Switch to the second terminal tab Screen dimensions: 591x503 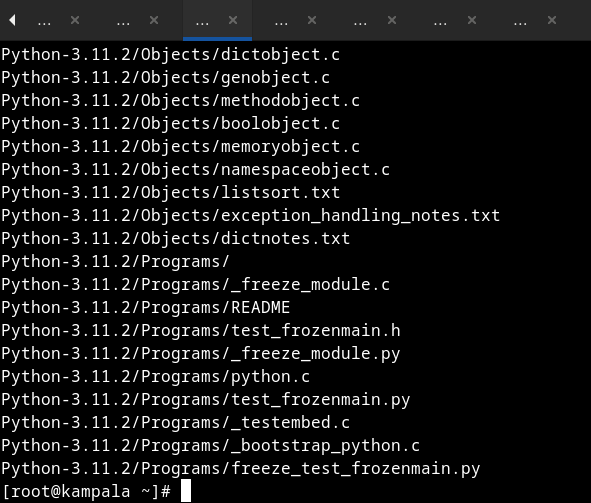123,22
